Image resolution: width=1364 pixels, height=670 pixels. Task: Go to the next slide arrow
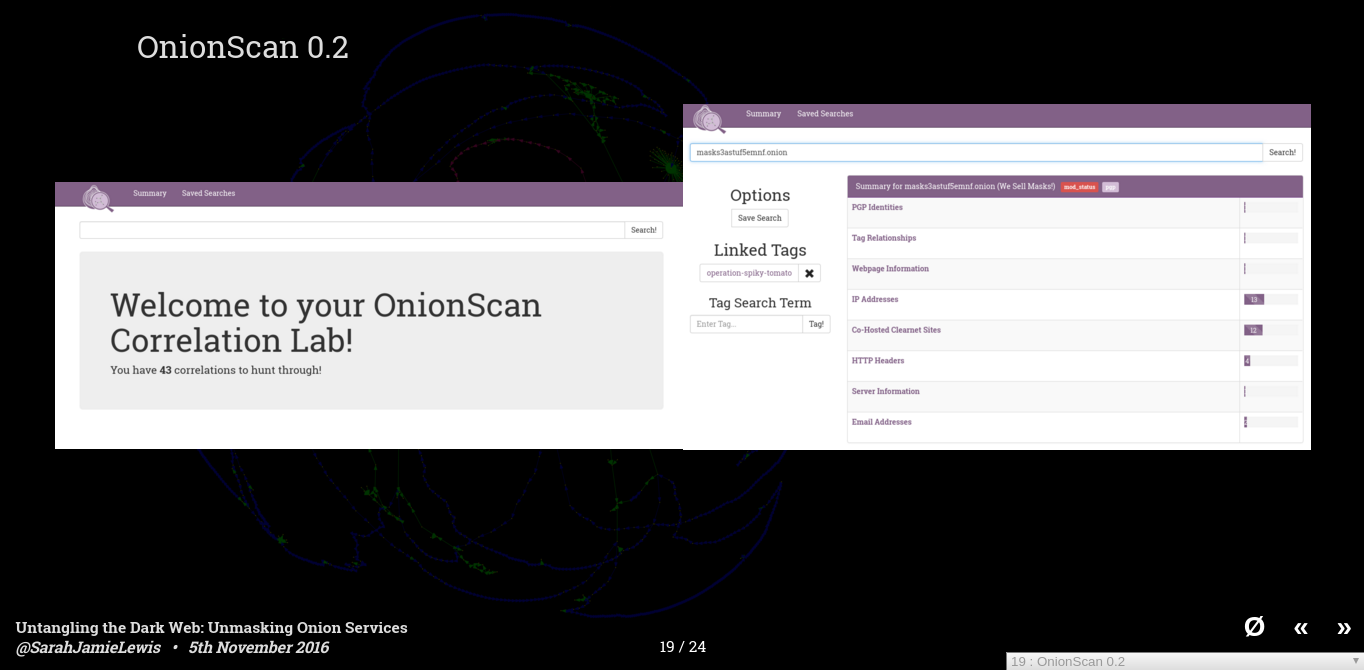pyautogui.click(x=1343, y=628)
